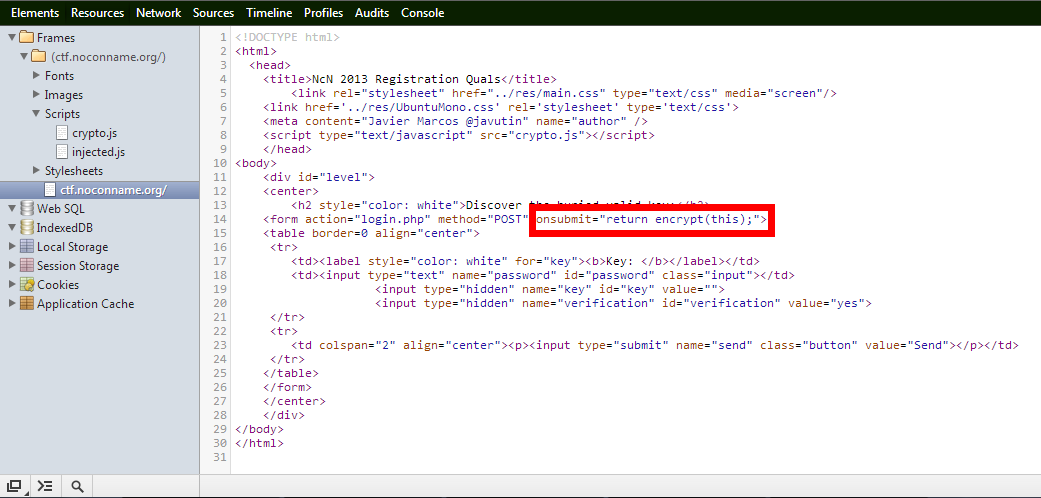Screen dimensions: 1041x498
Task: Click the <div id="level"> line
Action: 319,177
